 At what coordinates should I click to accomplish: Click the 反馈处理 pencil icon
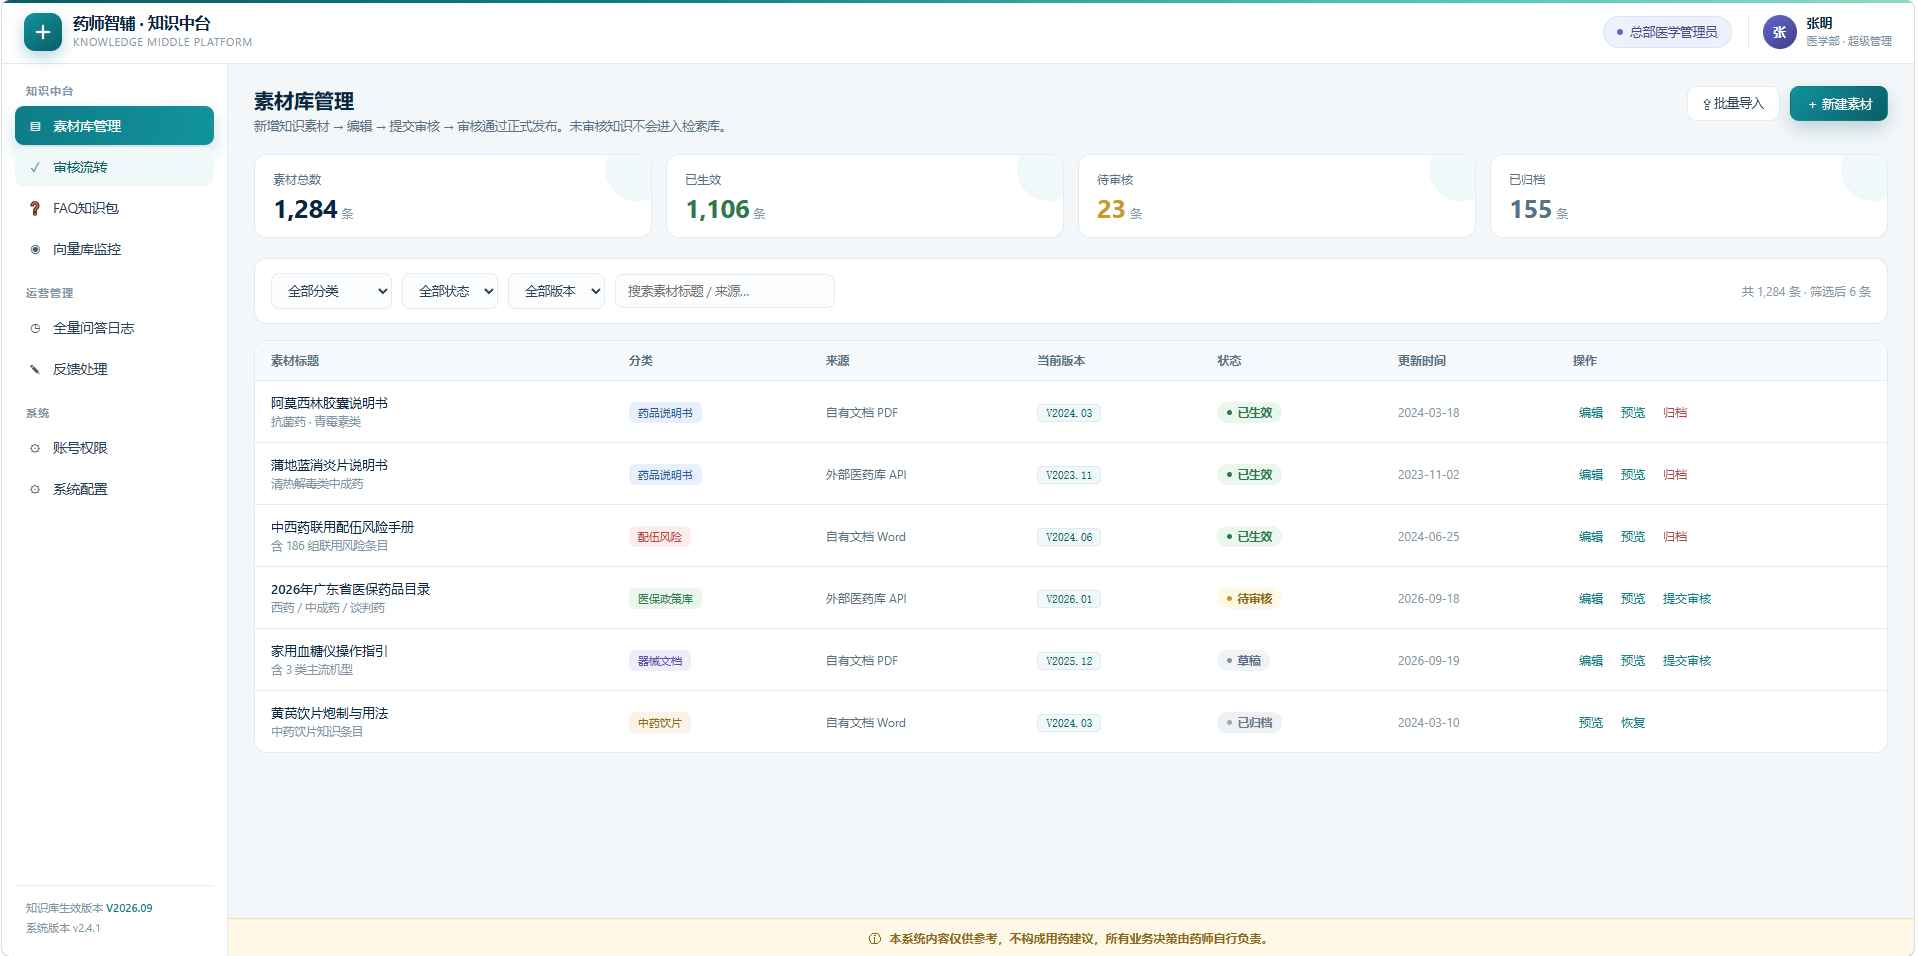click(x=35, y=369)
